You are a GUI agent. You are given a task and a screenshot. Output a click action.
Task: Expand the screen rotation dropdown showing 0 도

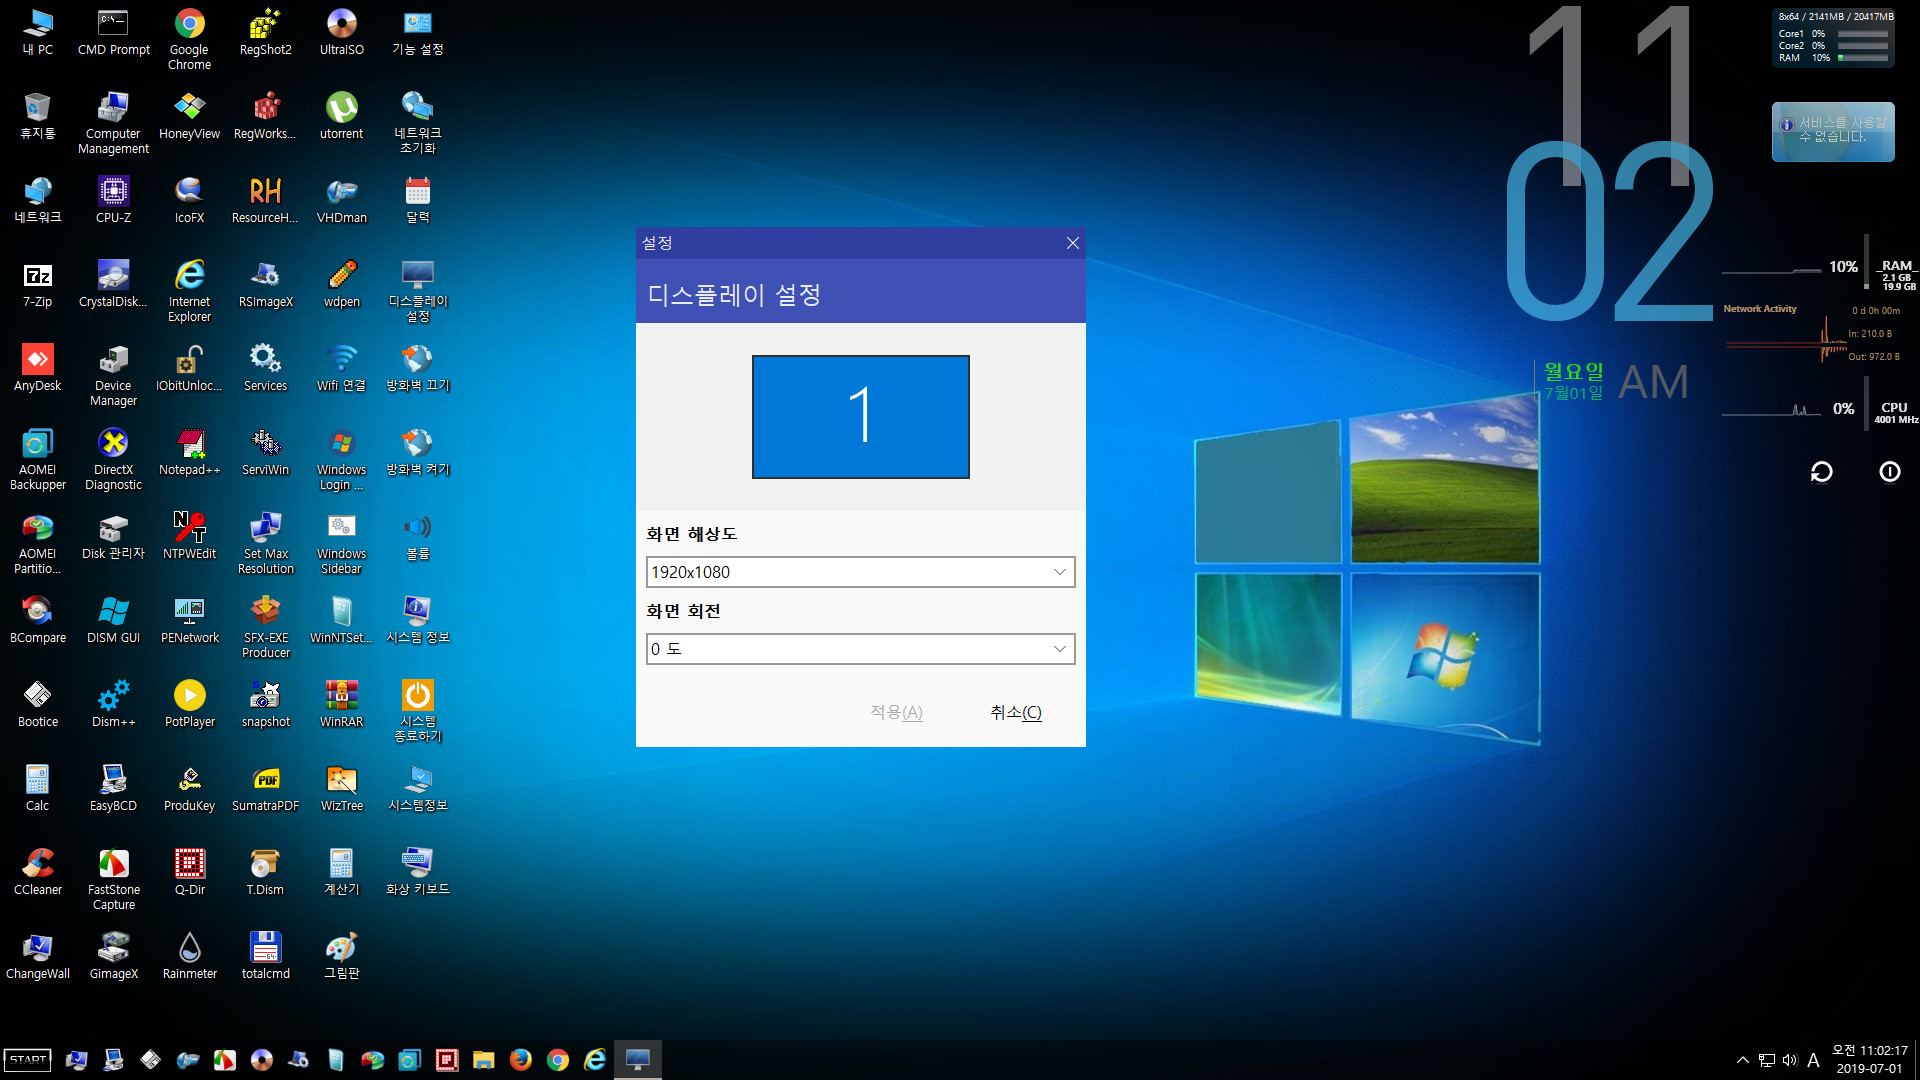pos(860,649)
